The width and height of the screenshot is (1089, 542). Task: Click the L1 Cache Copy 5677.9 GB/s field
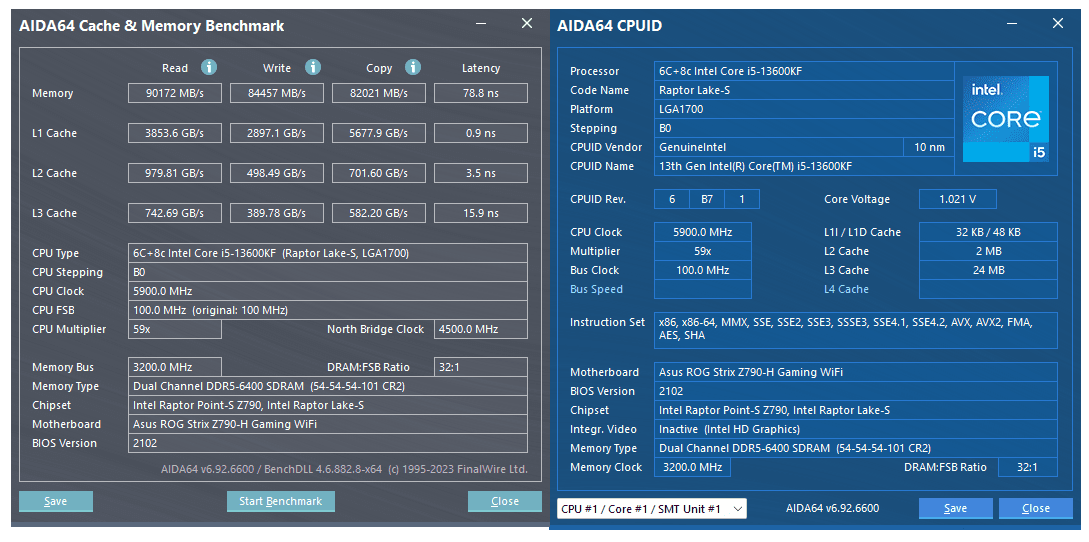pos(379,133)
